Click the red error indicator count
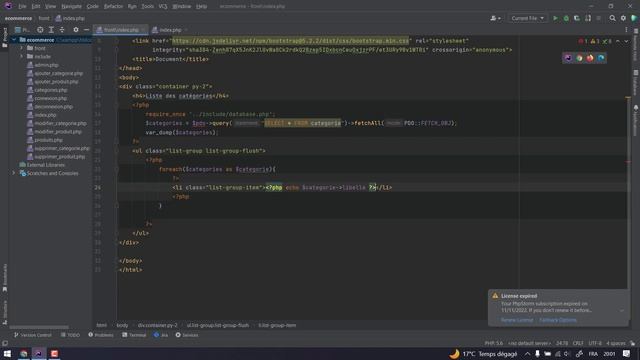This screenshot has width=640, height=360. (x=583, y=41)
